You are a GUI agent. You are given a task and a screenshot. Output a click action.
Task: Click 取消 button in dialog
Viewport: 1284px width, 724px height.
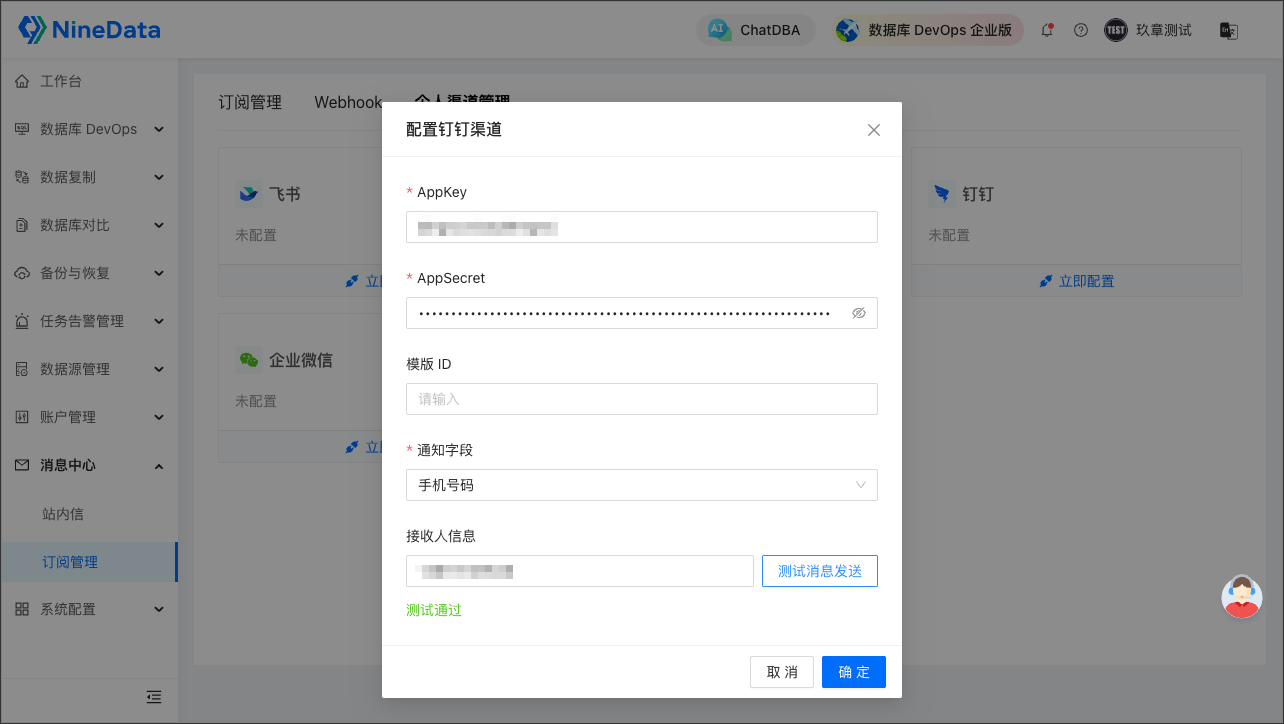pos(782,672)
